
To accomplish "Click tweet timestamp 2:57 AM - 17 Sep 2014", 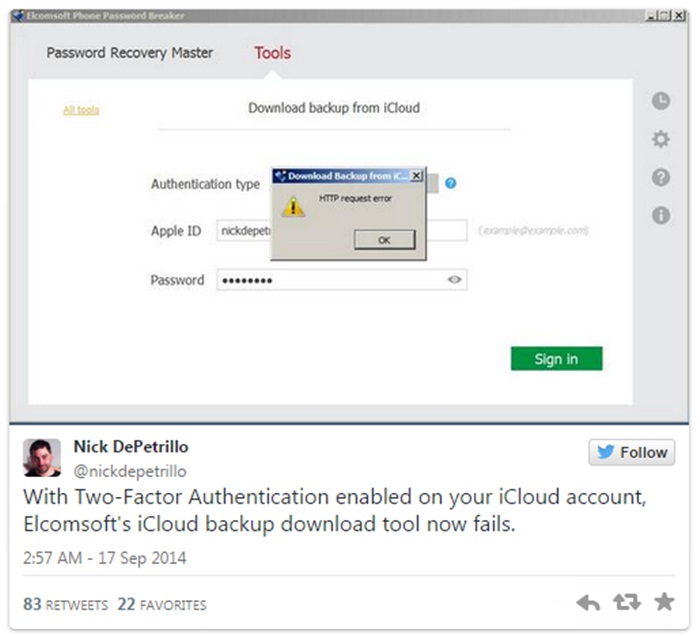I will coord(104,558).
